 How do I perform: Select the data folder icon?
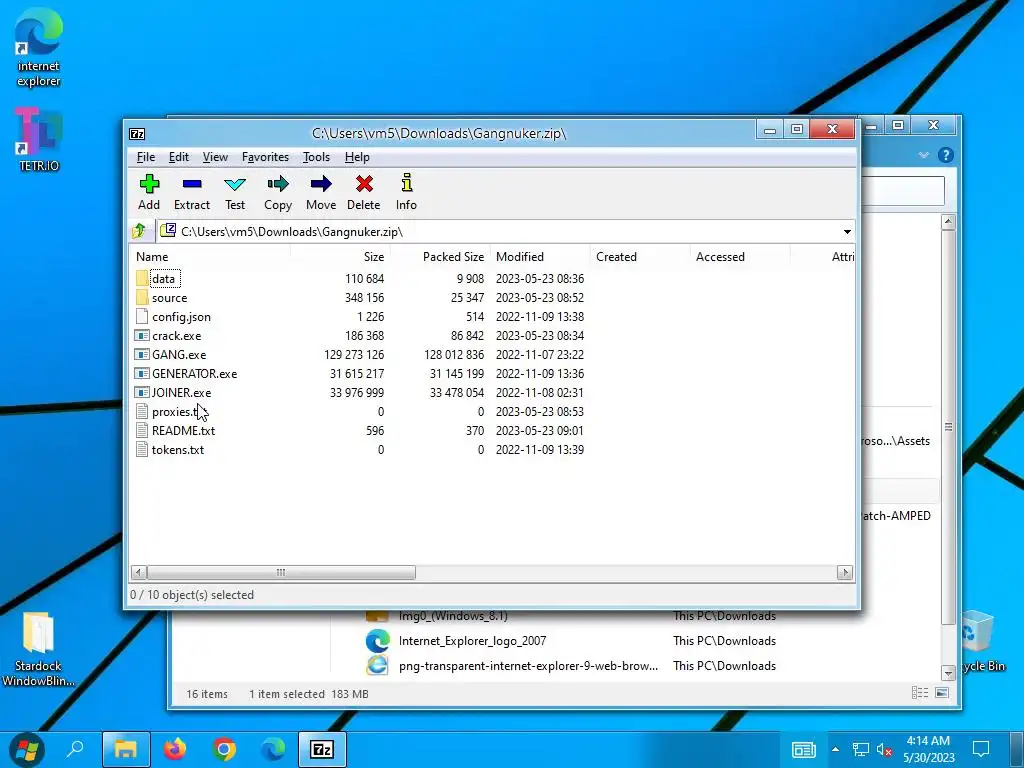142,279
